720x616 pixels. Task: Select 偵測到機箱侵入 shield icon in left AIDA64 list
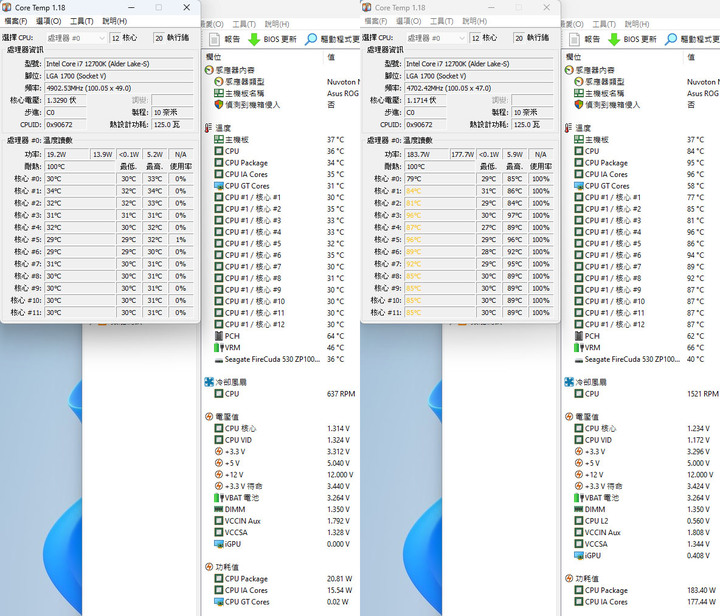pyautogui.click(x=219, y=105)
